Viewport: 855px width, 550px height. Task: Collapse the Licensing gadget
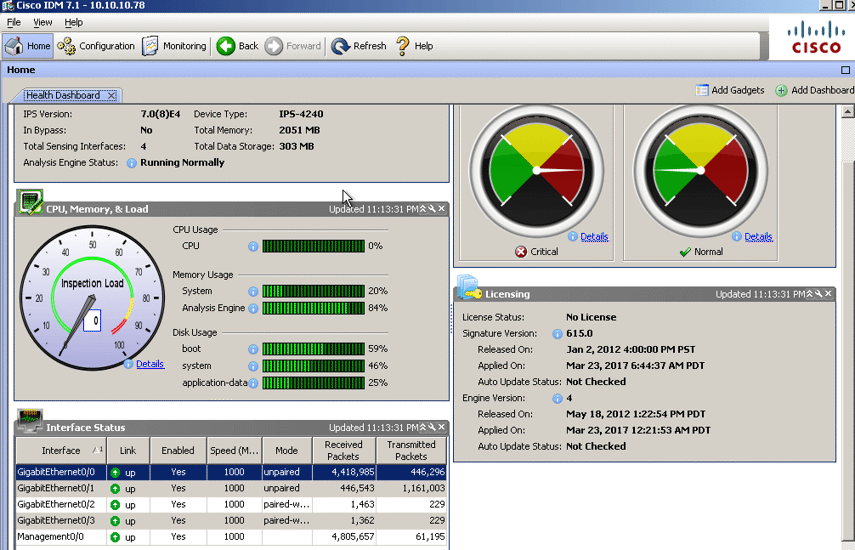point(809,294)
